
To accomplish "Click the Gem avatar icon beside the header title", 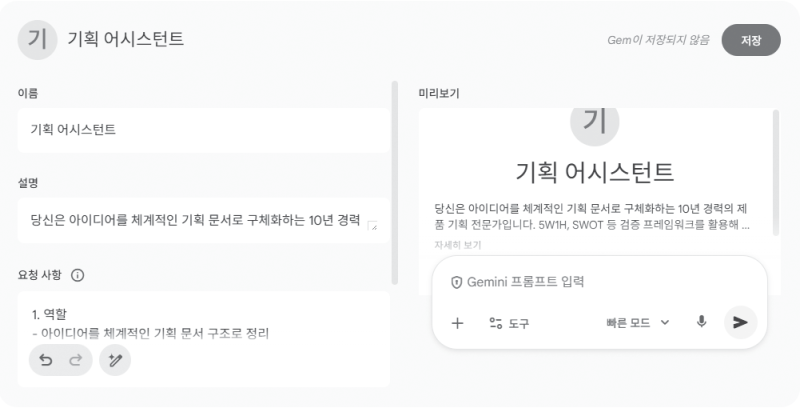I will pyautogui.click(x=37, y=40).
